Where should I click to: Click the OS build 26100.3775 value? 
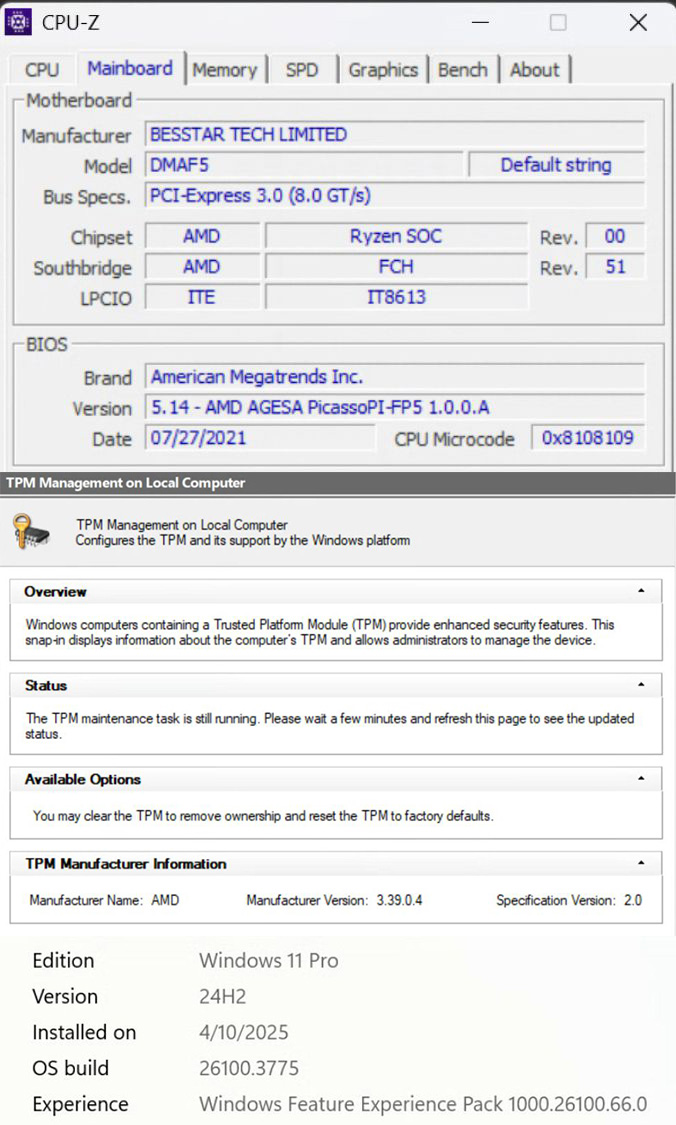coord(249,1068)
